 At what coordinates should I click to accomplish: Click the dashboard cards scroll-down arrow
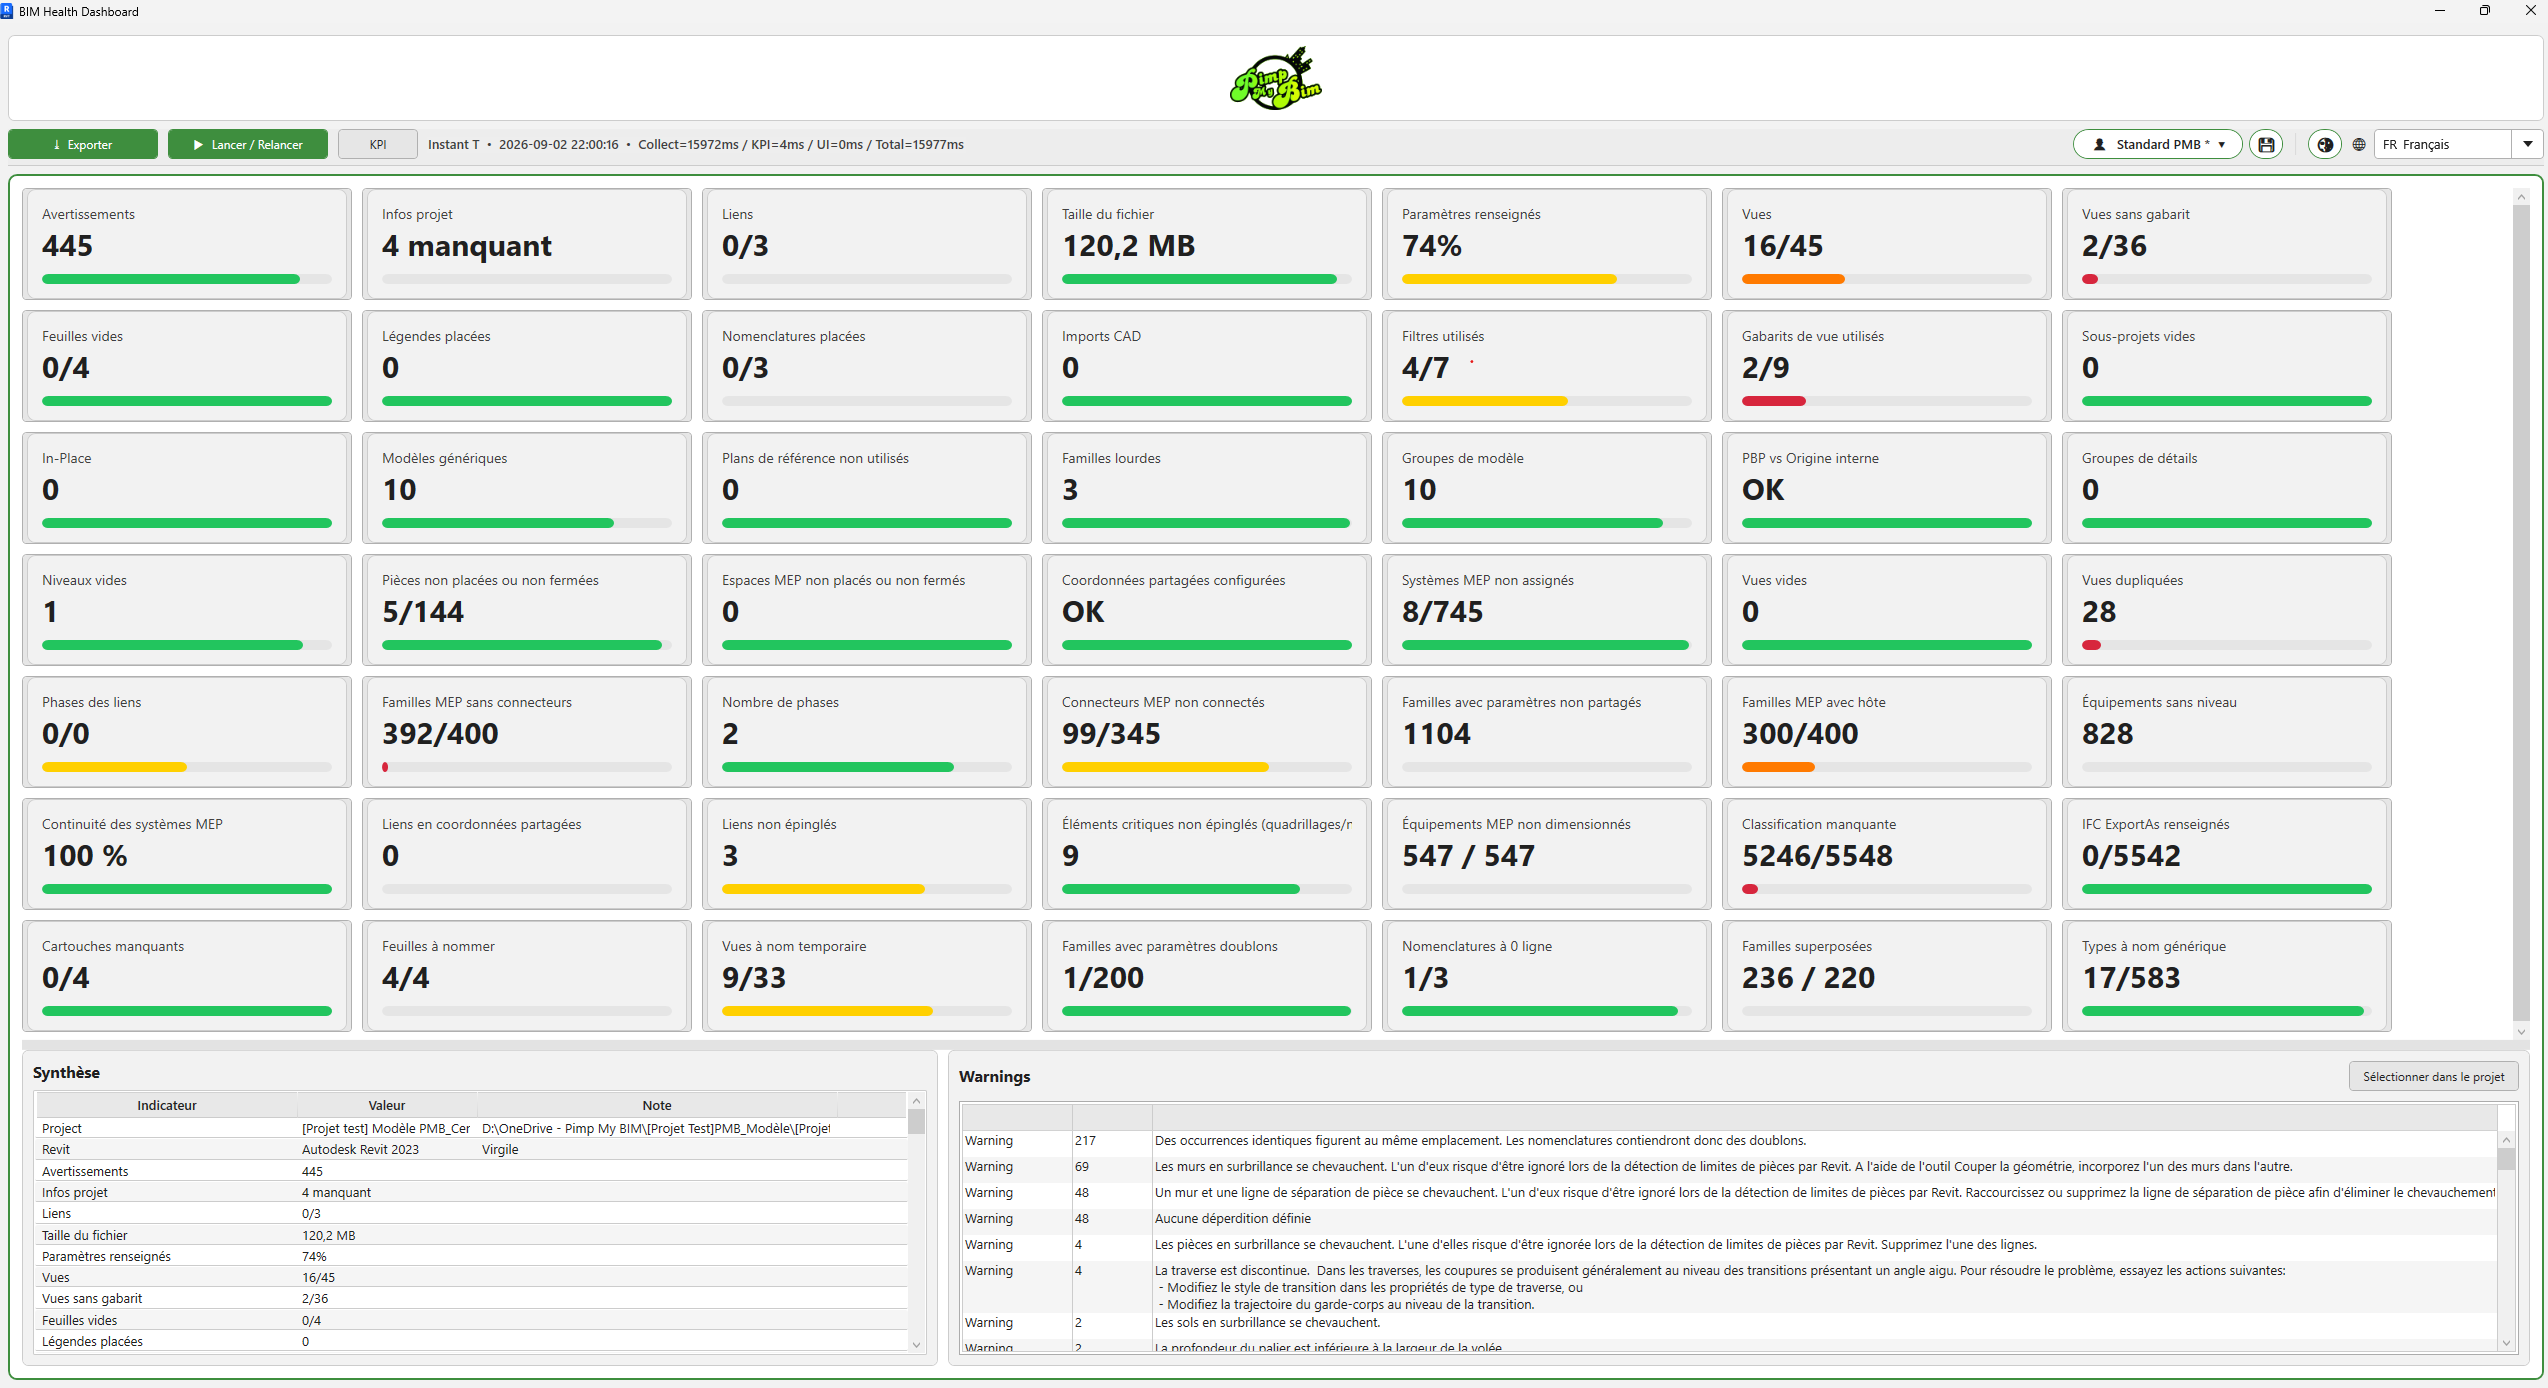coord(2521,1032)
